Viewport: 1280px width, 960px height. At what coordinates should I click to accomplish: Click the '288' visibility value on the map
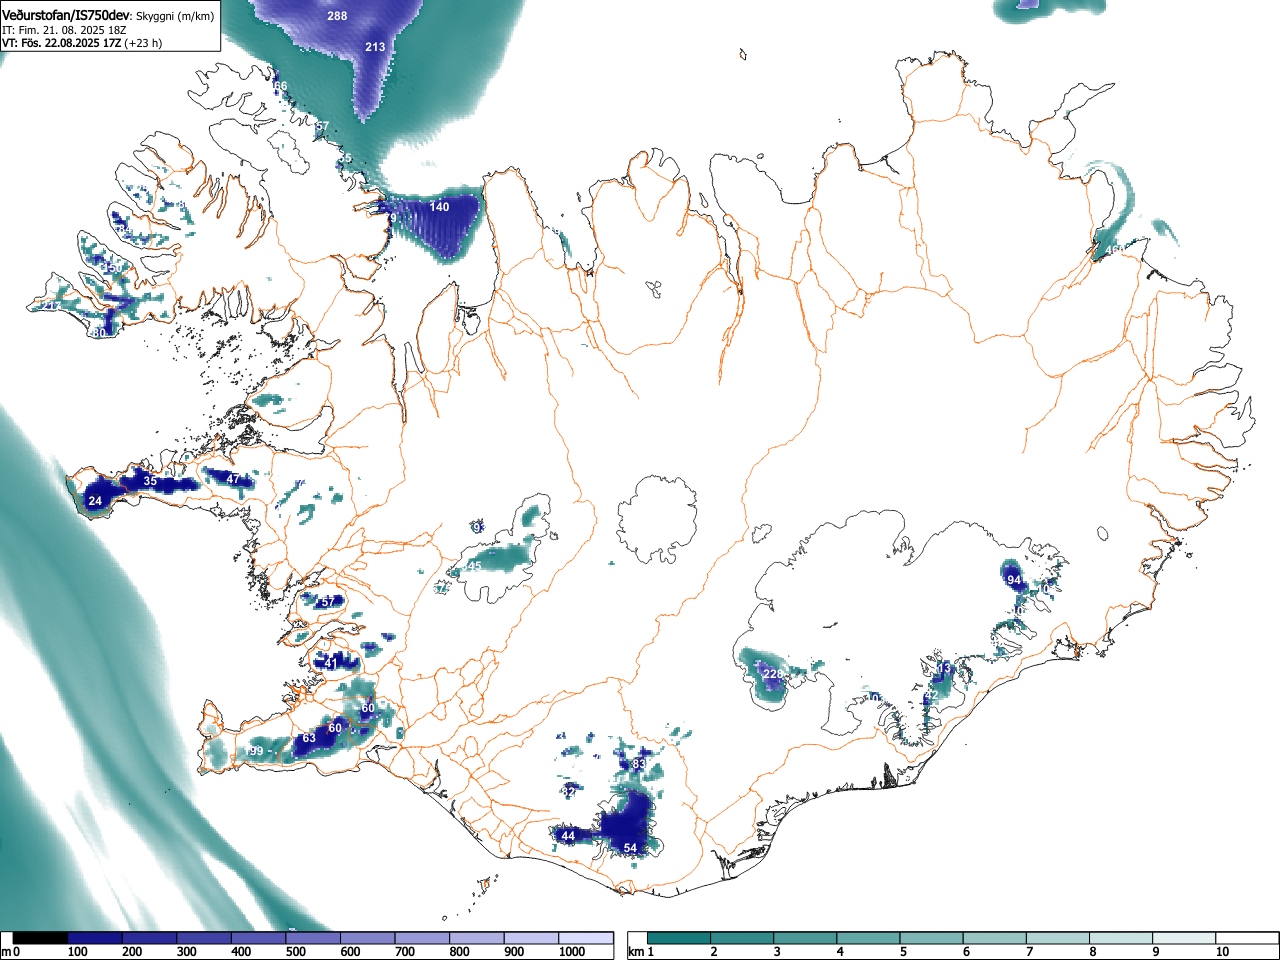[338, 16]
